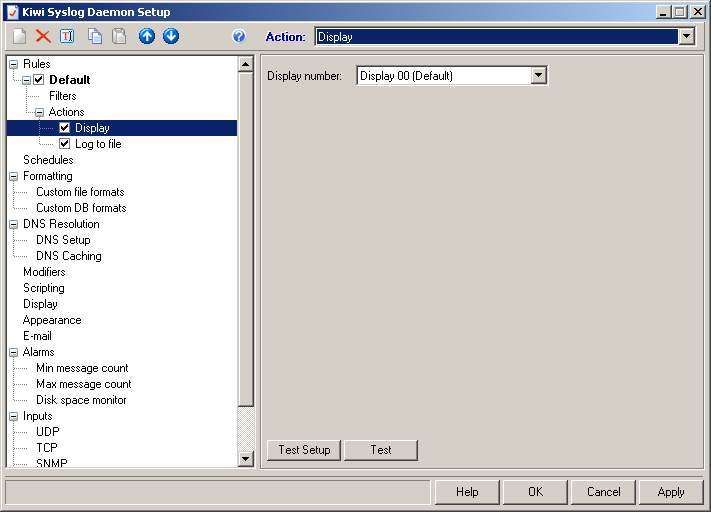Select the top-level Display settings item

40,304
